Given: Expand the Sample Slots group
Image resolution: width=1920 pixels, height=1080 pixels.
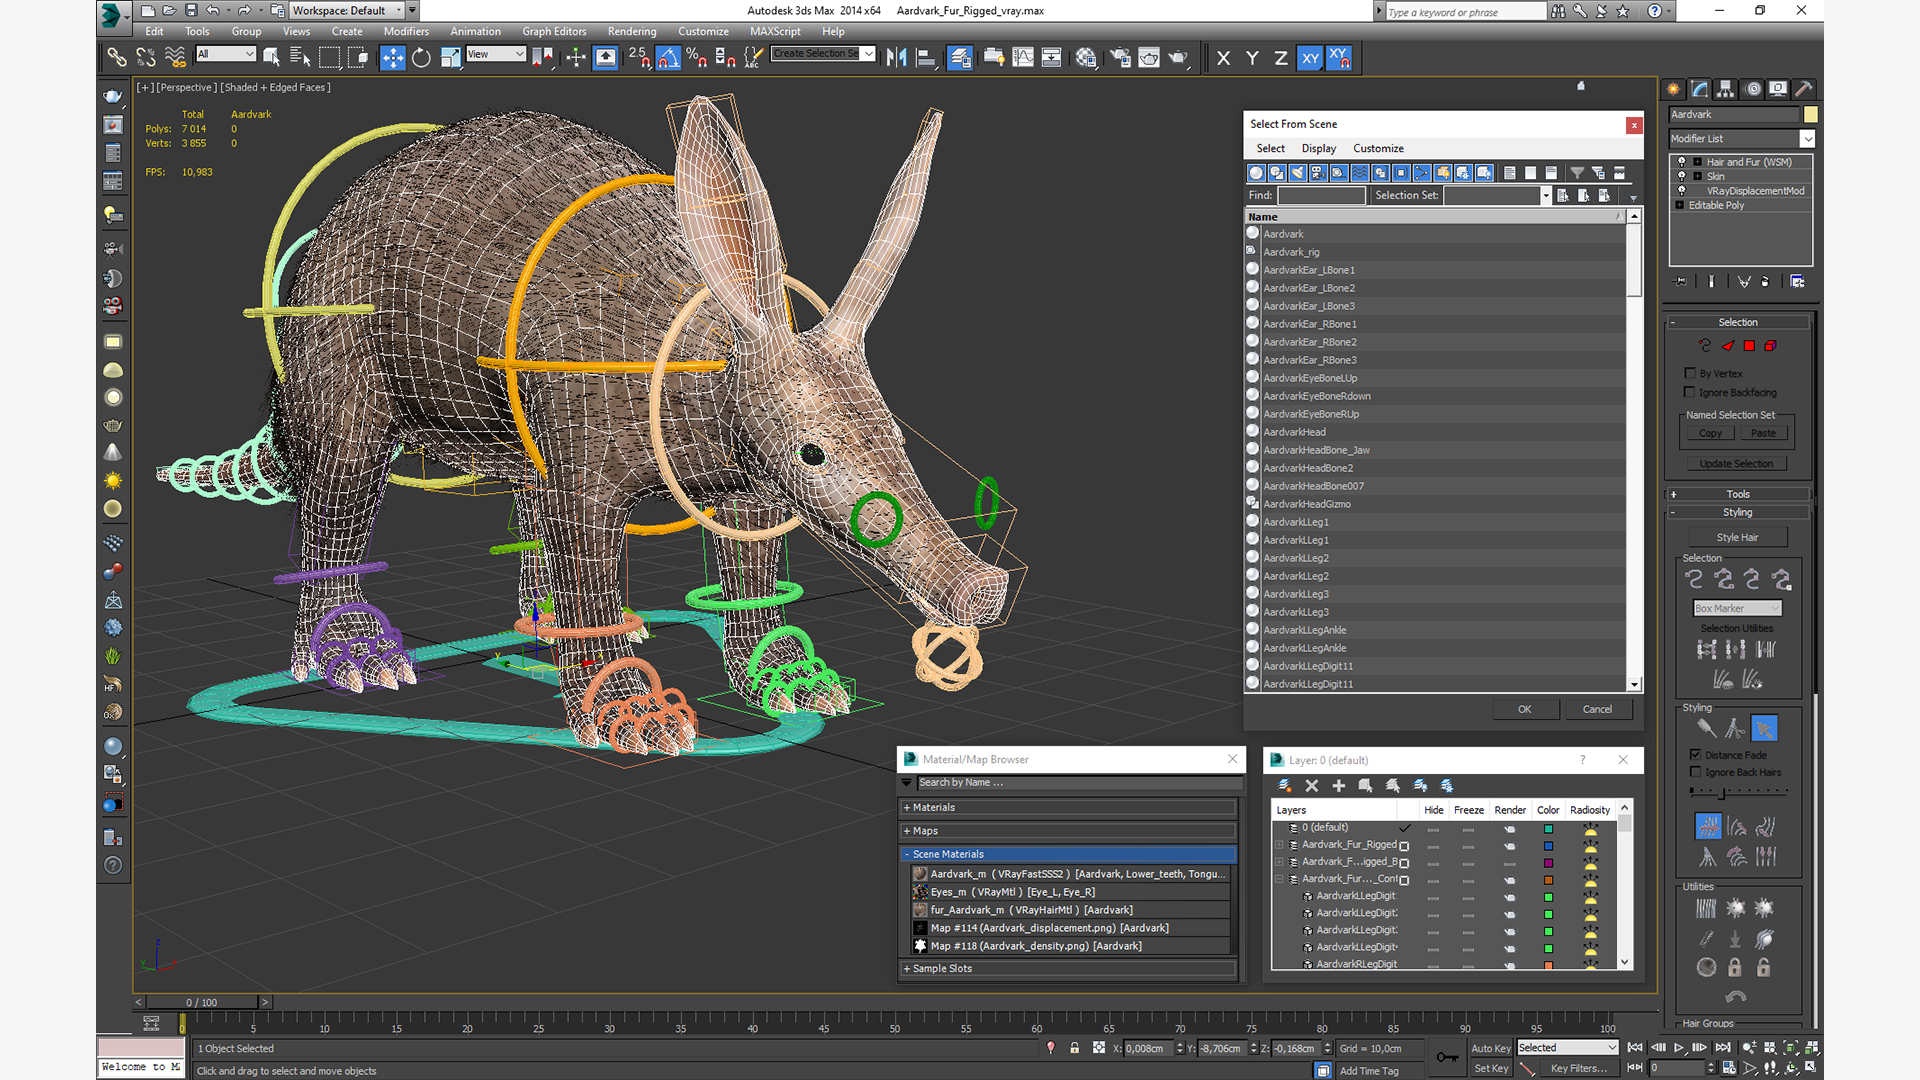Looking at the screenshot, I should (1069, 968).
